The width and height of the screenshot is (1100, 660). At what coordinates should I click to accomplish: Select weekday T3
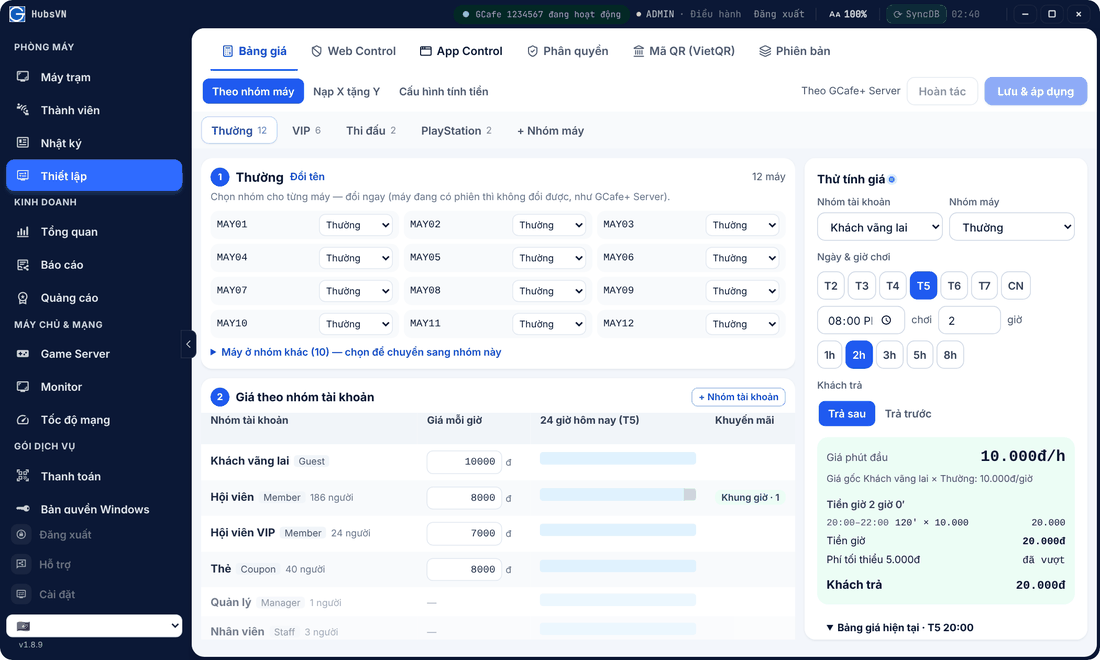[x=861, y=285]
